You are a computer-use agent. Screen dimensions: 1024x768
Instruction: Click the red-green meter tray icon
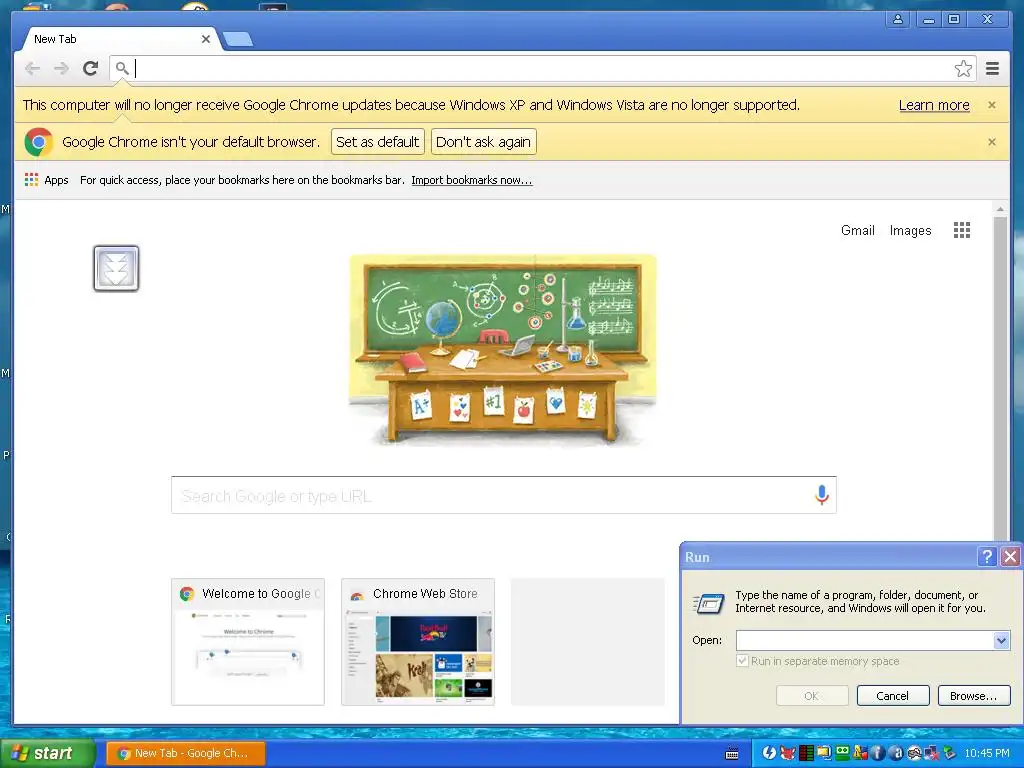(807, 753)
